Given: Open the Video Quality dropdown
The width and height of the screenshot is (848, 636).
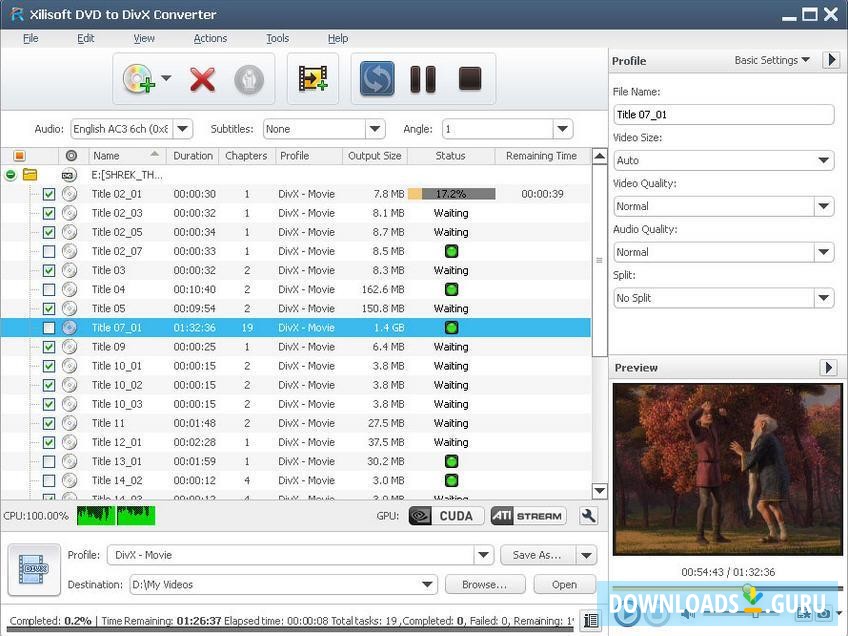Looking at the screenshot, I should point(823,206).
